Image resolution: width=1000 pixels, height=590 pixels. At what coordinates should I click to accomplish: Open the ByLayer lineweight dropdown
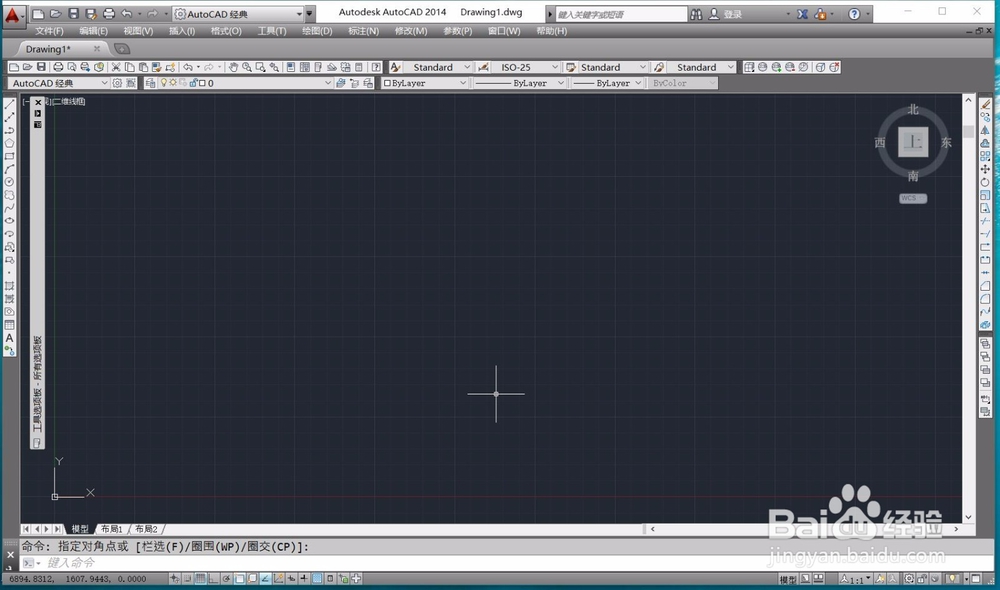607,83
